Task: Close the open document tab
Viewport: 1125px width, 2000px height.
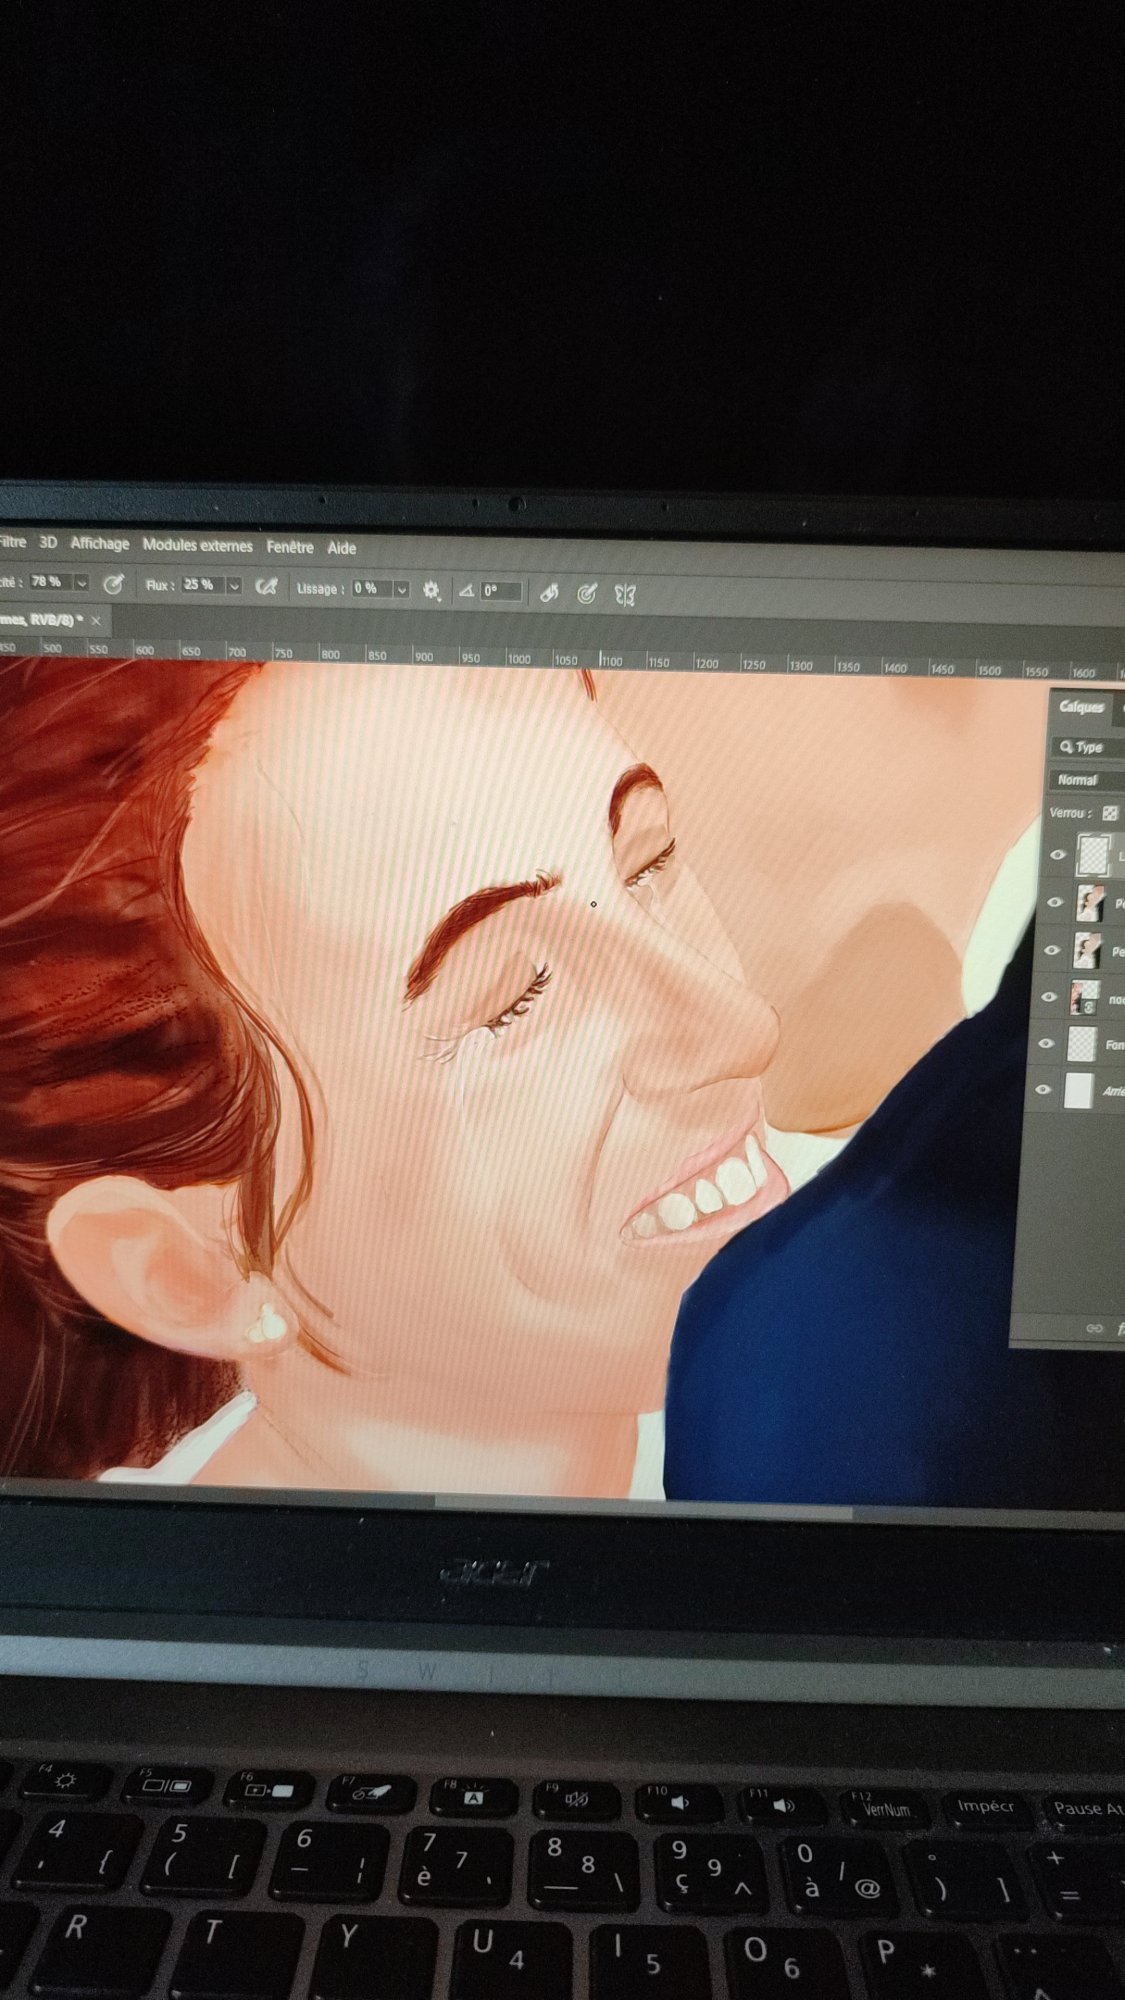Action: (96, 621)
